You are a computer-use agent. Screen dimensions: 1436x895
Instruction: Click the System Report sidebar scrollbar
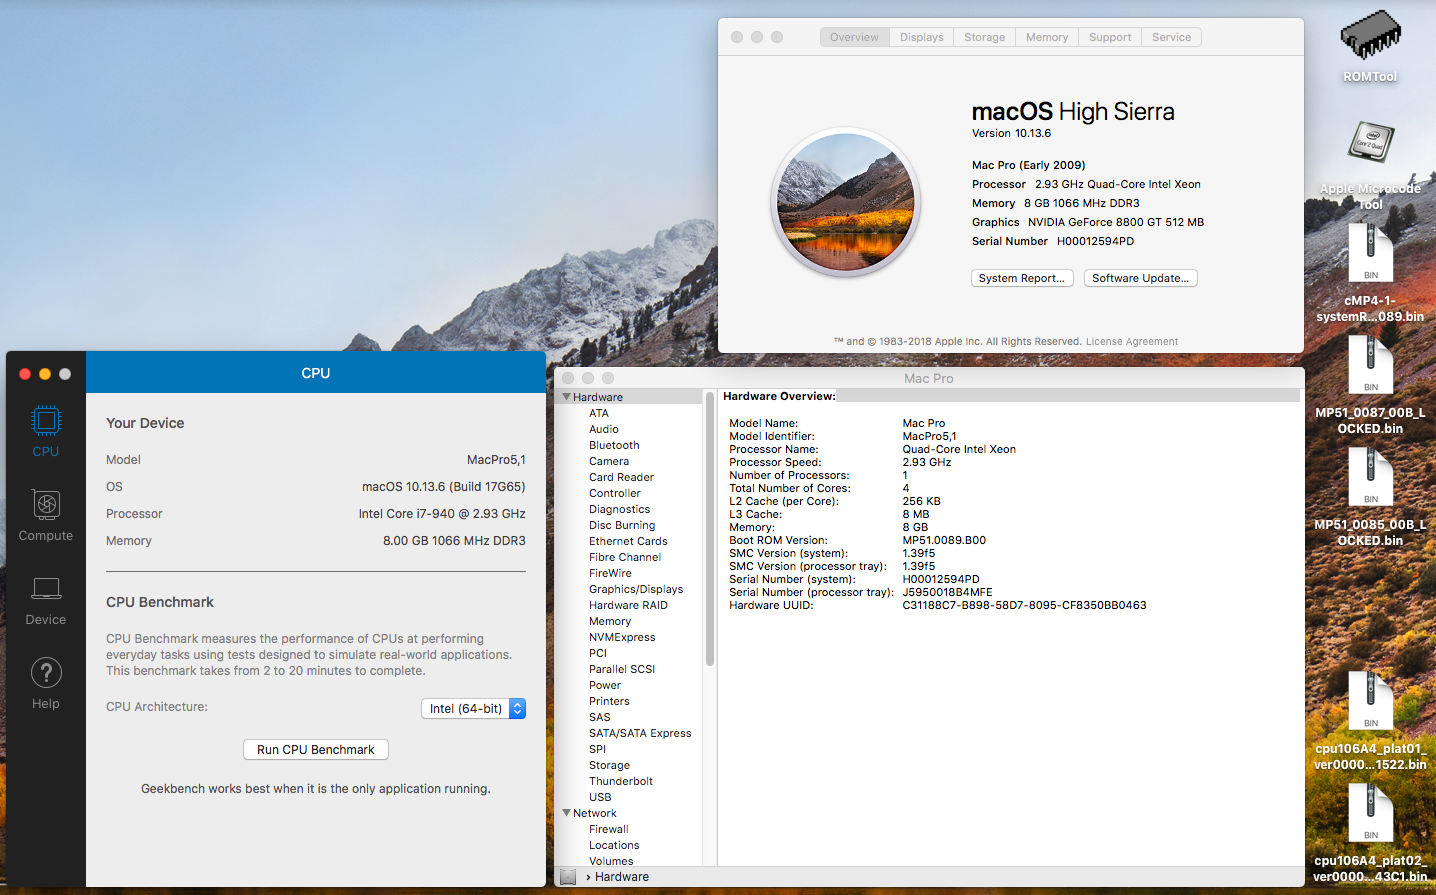[710, 529]
